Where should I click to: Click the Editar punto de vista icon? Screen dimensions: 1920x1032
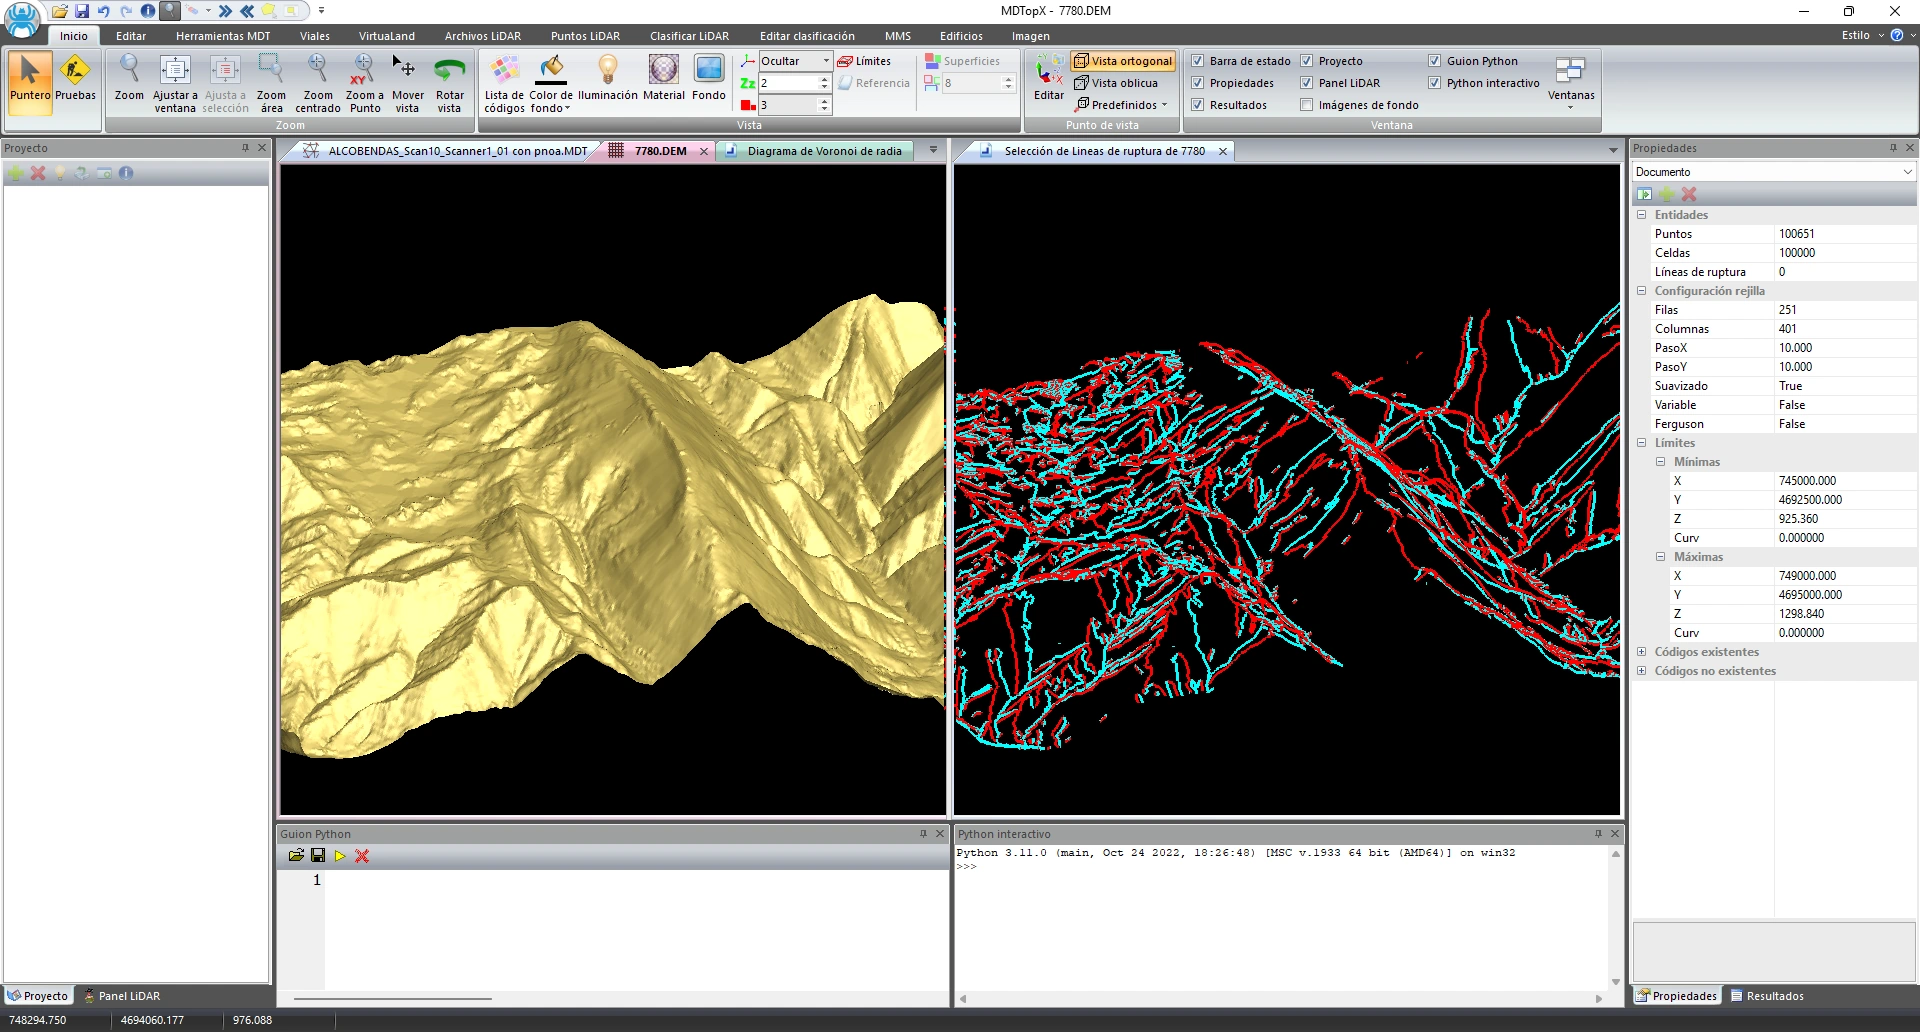(1049, 80)
